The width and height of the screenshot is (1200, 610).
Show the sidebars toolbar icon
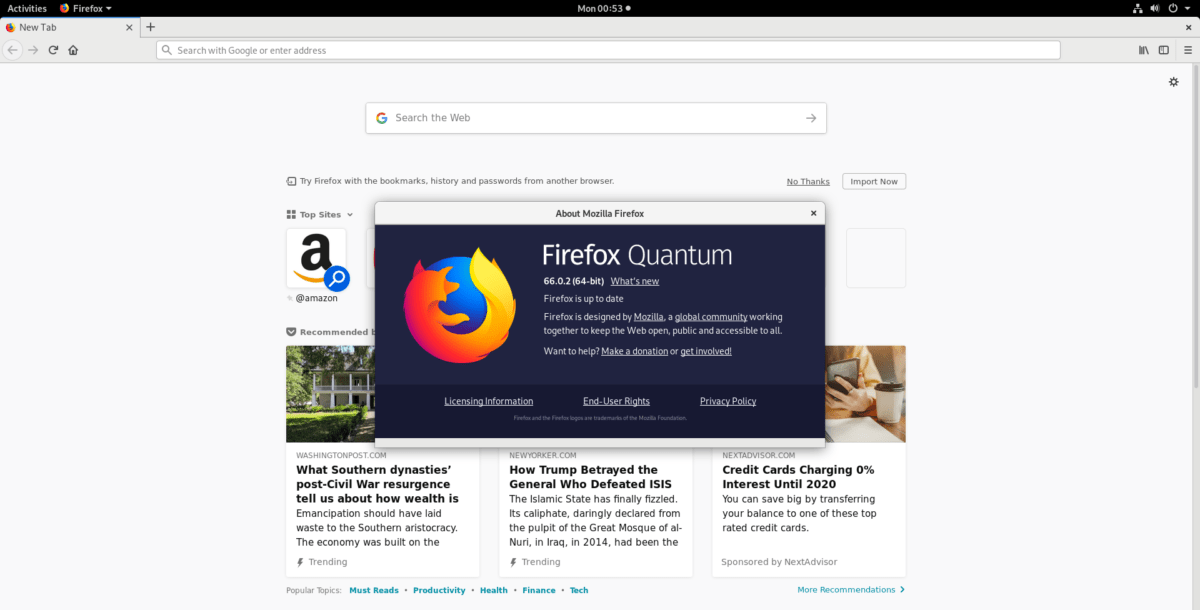[x=1163, y=50]
